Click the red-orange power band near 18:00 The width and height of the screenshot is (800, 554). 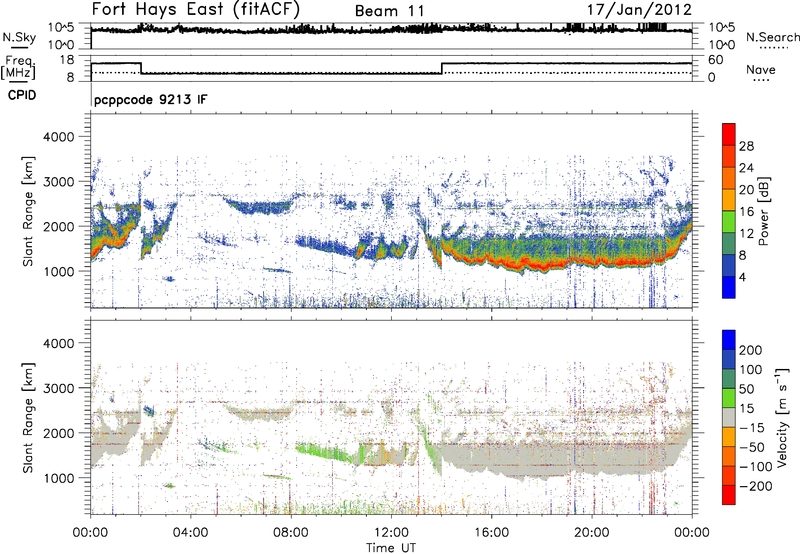(542, 264)
